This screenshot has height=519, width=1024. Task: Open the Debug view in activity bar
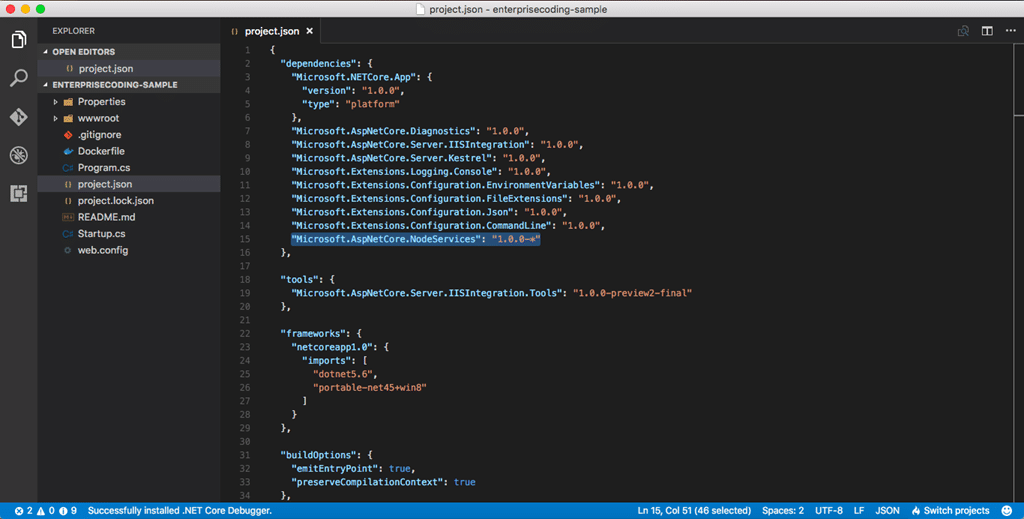18,155
